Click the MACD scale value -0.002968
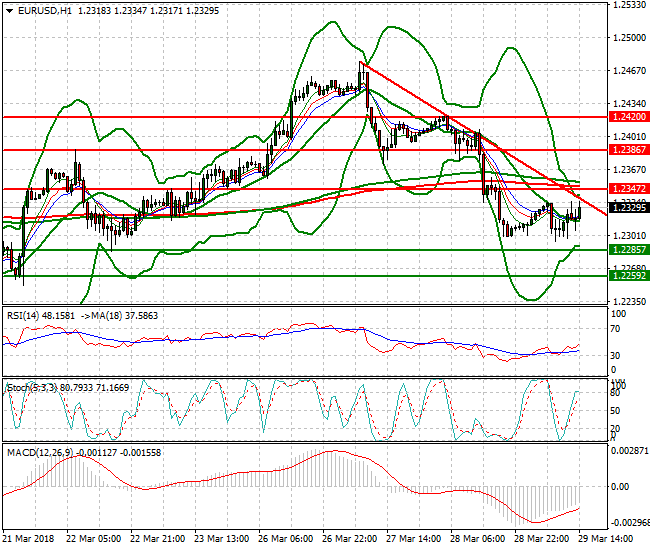Screen dimensions: 650x550 (x=630, y=522)
